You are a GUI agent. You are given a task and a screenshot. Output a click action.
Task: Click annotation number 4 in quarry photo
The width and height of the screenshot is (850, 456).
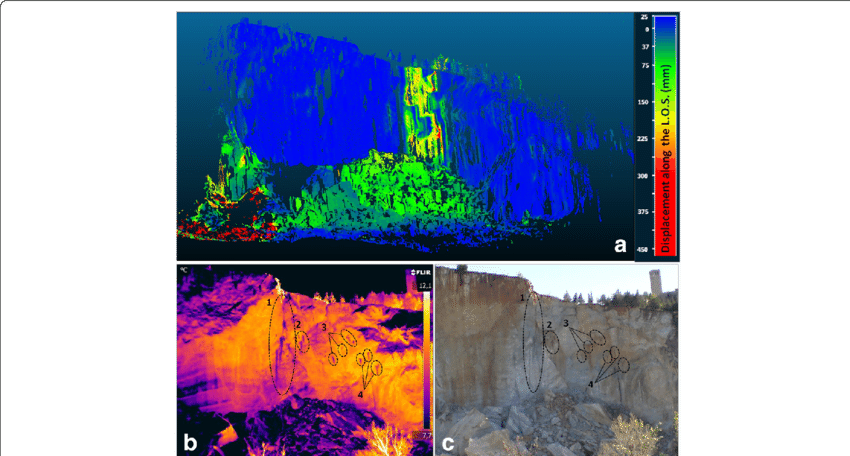point(590,384)
